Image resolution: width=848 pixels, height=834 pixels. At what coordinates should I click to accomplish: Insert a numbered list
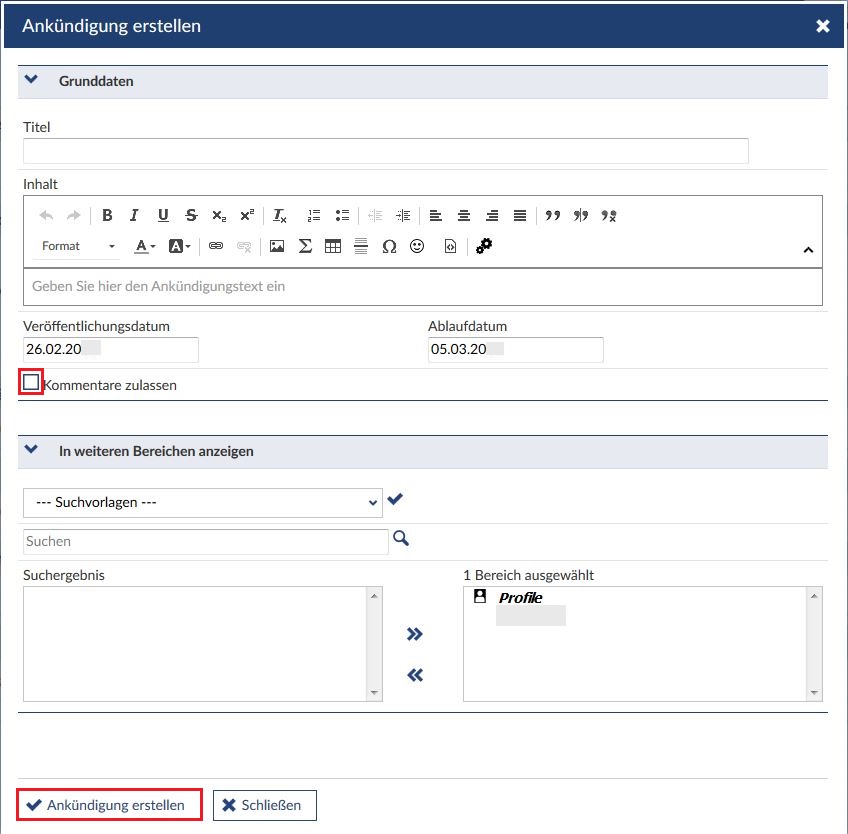click(x=314, y=215)
